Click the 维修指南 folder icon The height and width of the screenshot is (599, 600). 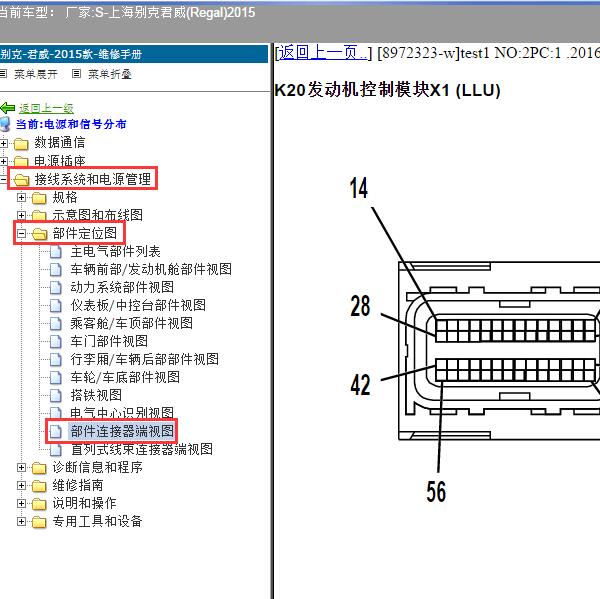pos(39,486)
